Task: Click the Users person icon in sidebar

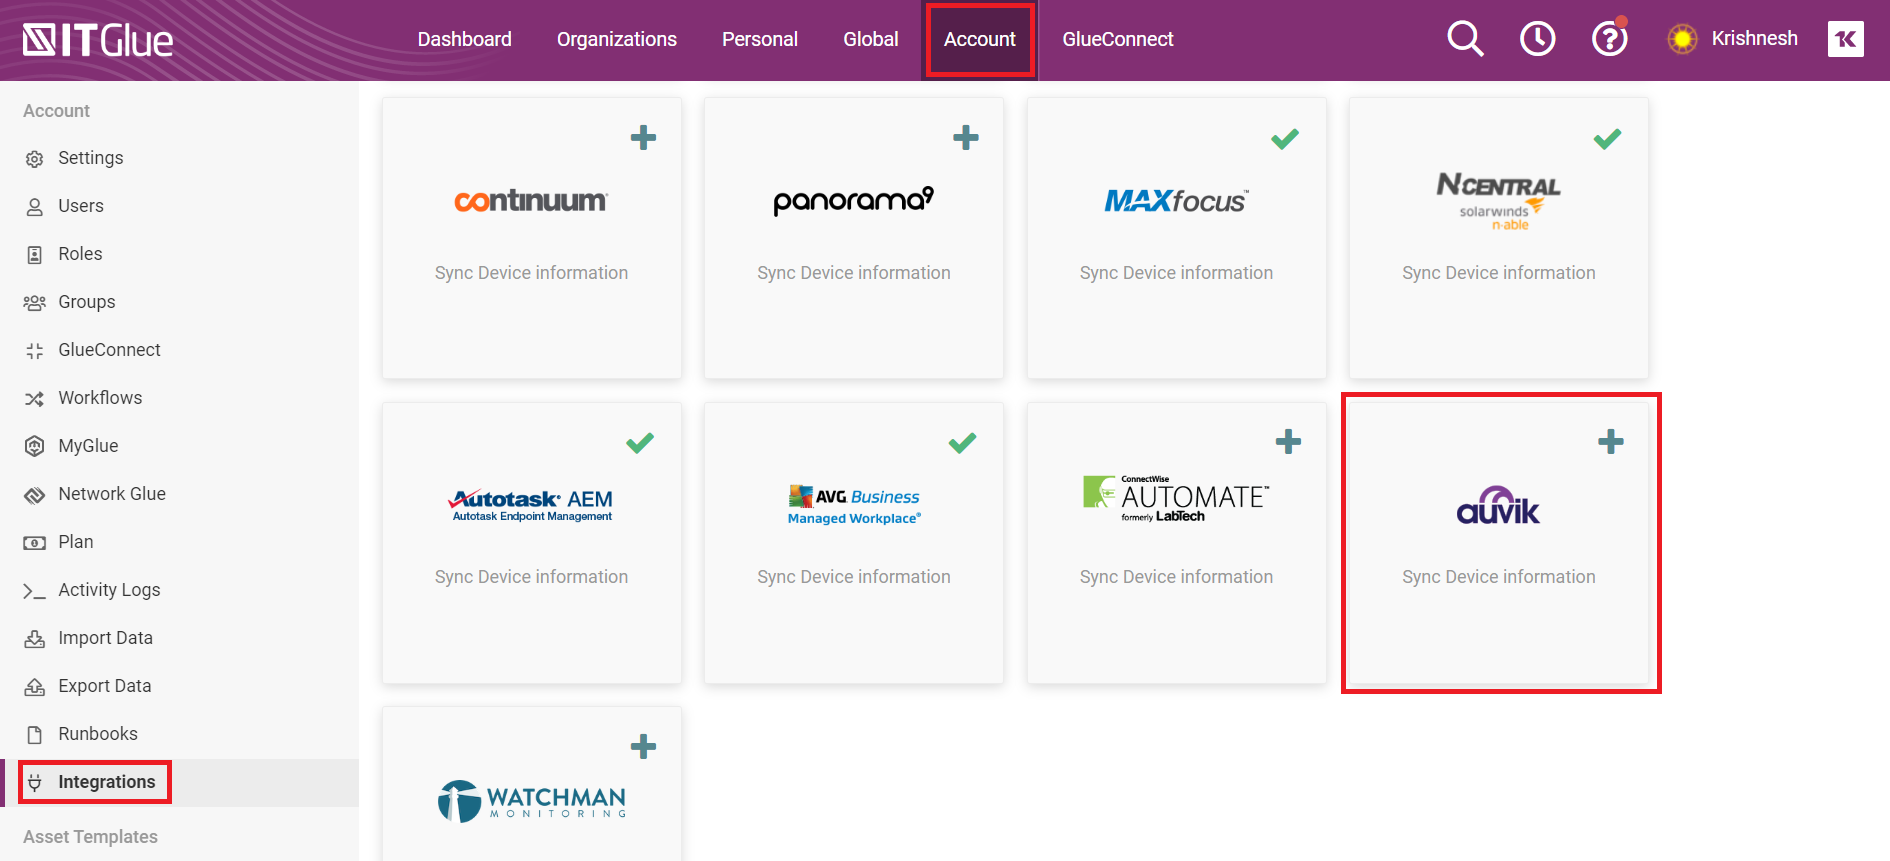Action: point(35,207)
